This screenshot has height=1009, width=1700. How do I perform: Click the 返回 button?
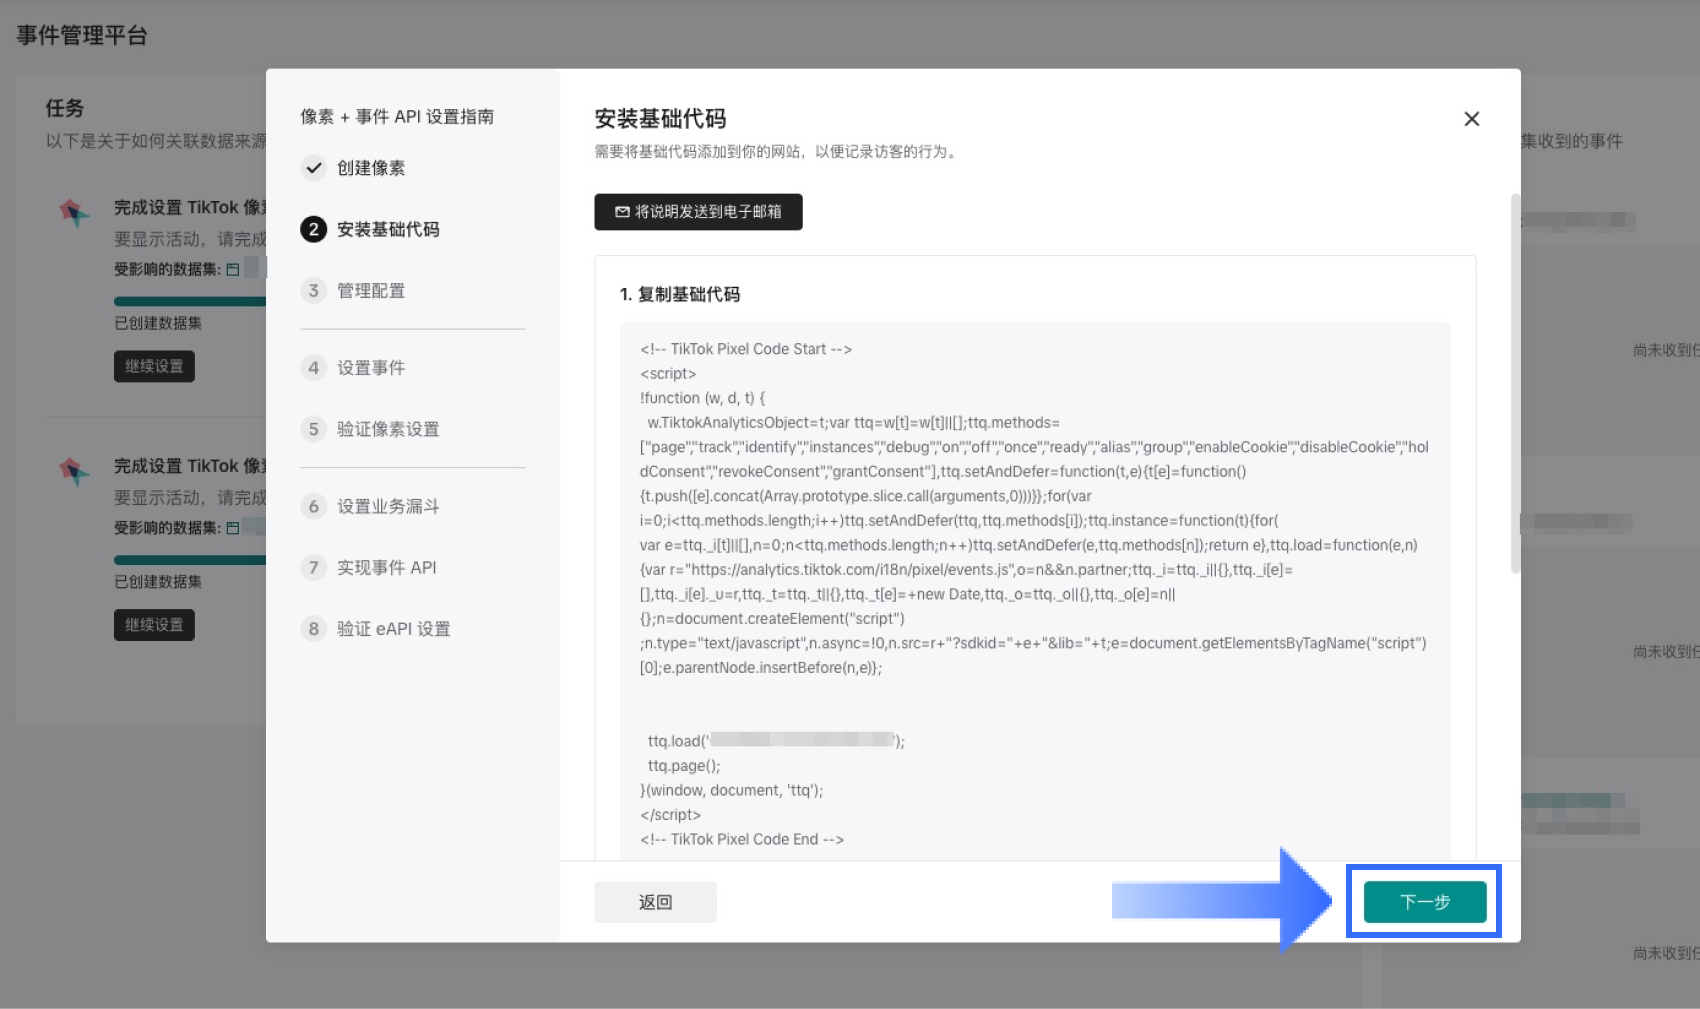pyautogui.click(x=655, y=902)
